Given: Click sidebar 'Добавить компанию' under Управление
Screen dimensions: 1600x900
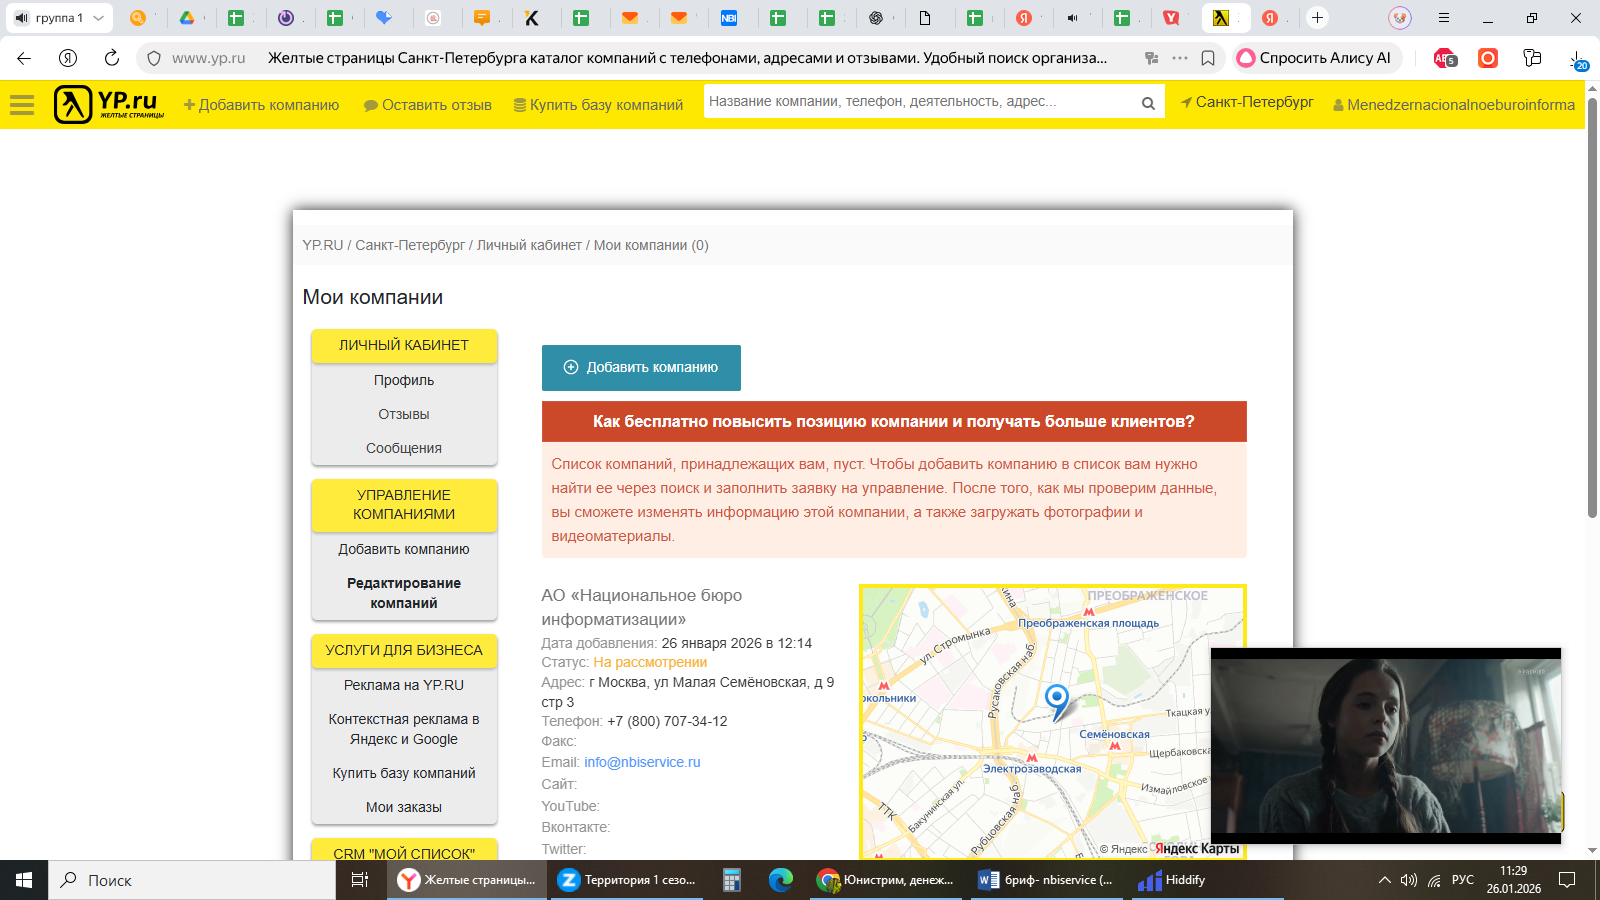Looking at the screenshot, I should [404, 549].
